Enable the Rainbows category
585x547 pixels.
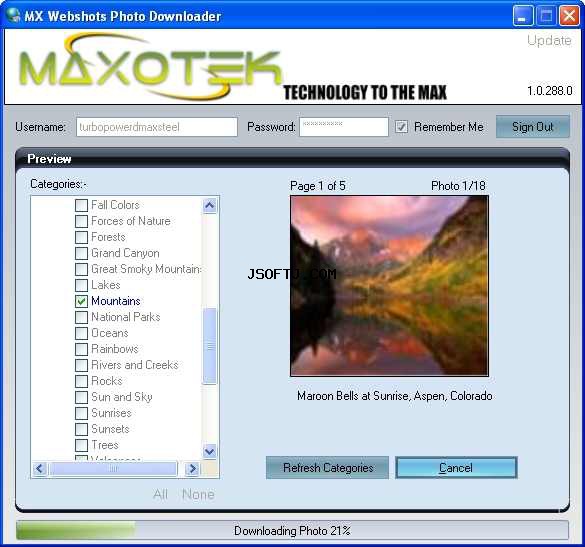[x=81, y=349]
